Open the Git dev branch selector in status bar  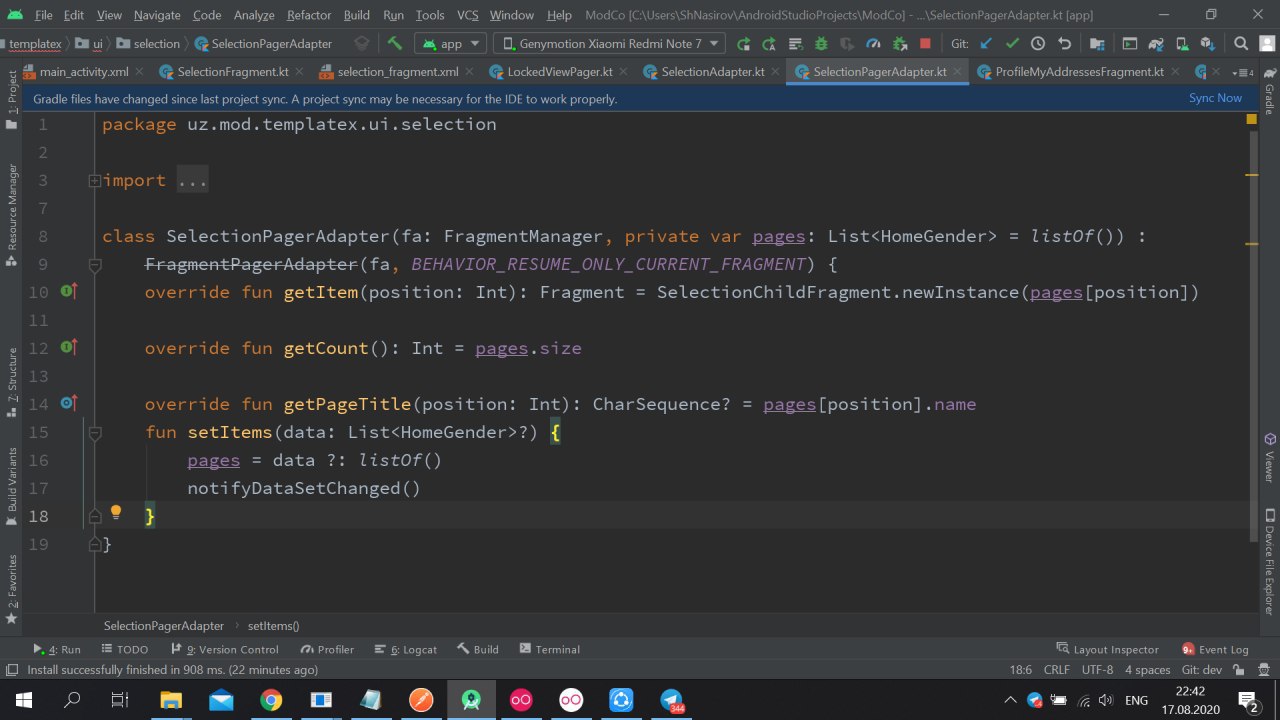1201,670
